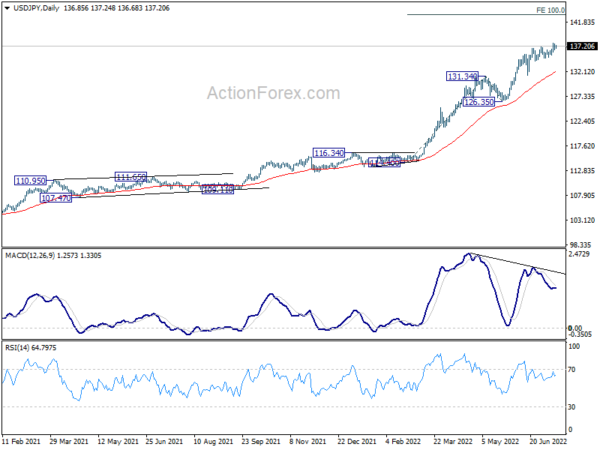Click the 20 Jun 2022 date marker
This screenshot has width=600, height=450.
548,441
